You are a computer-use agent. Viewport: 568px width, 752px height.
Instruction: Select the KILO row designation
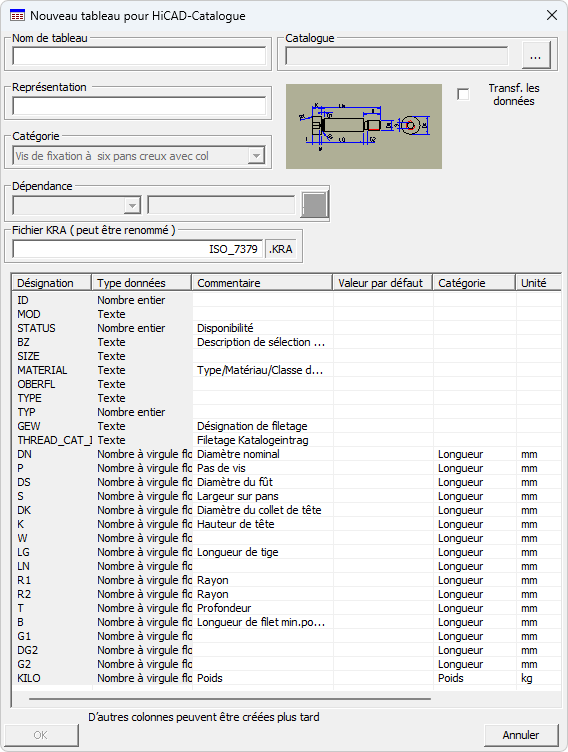[x=29, y=678]
